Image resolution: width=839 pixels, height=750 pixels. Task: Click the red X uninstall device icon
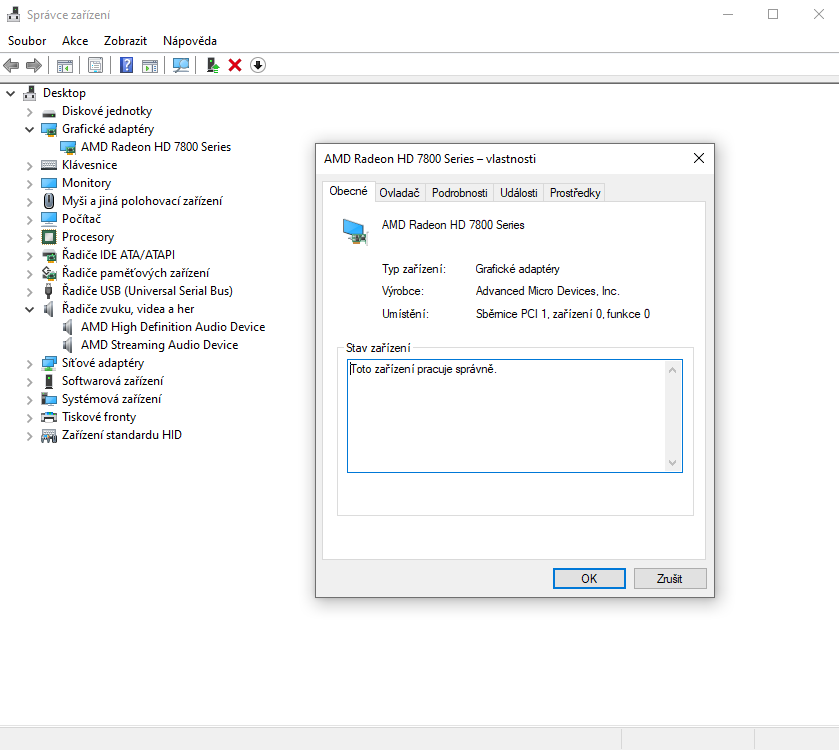235,65
